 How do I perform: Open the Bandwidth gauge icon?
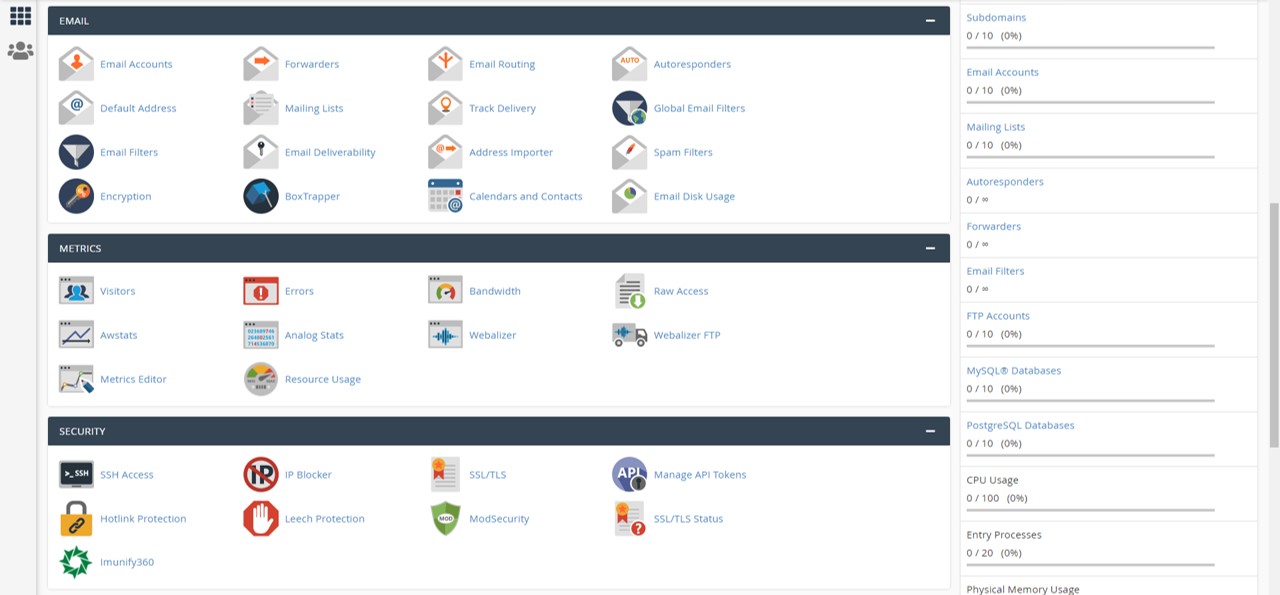(x=445, y=291)
